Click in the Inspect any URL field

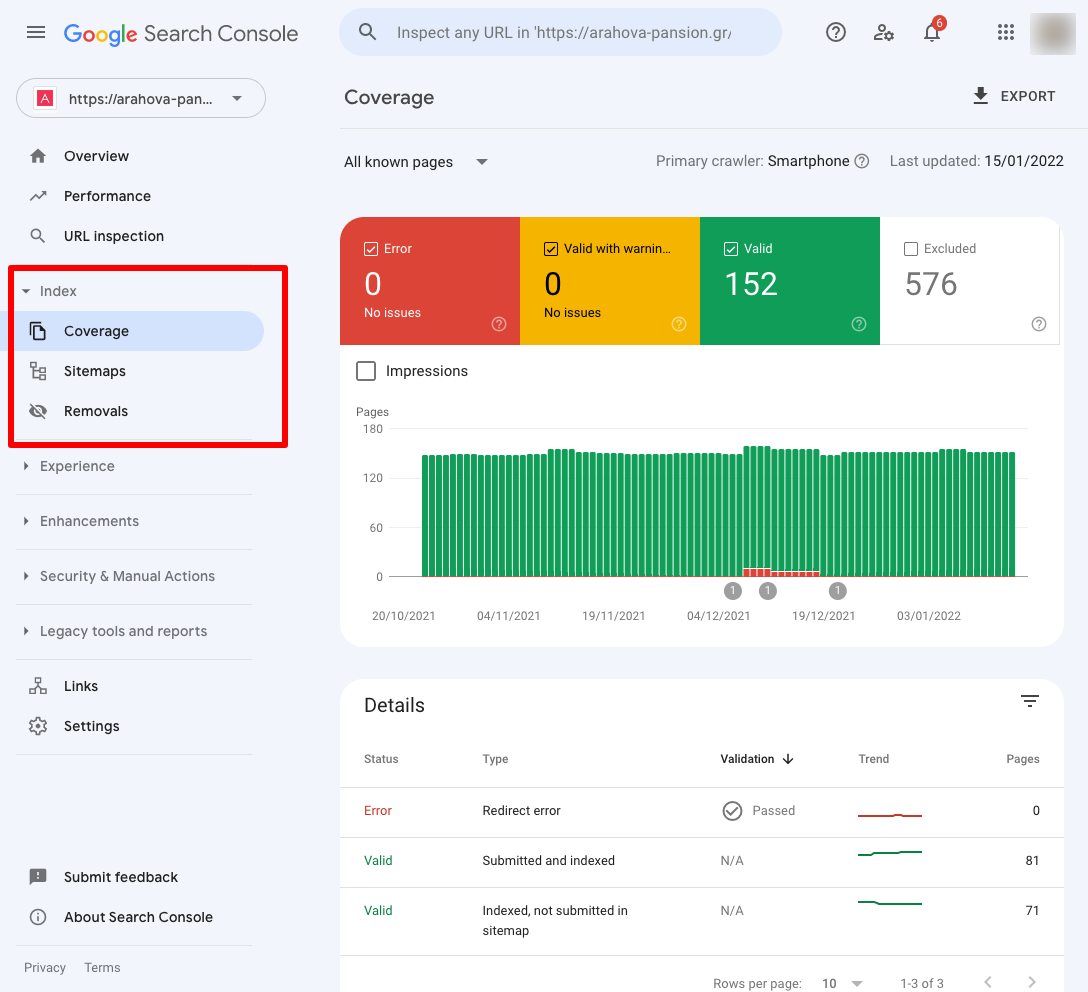tap(564, 33)
